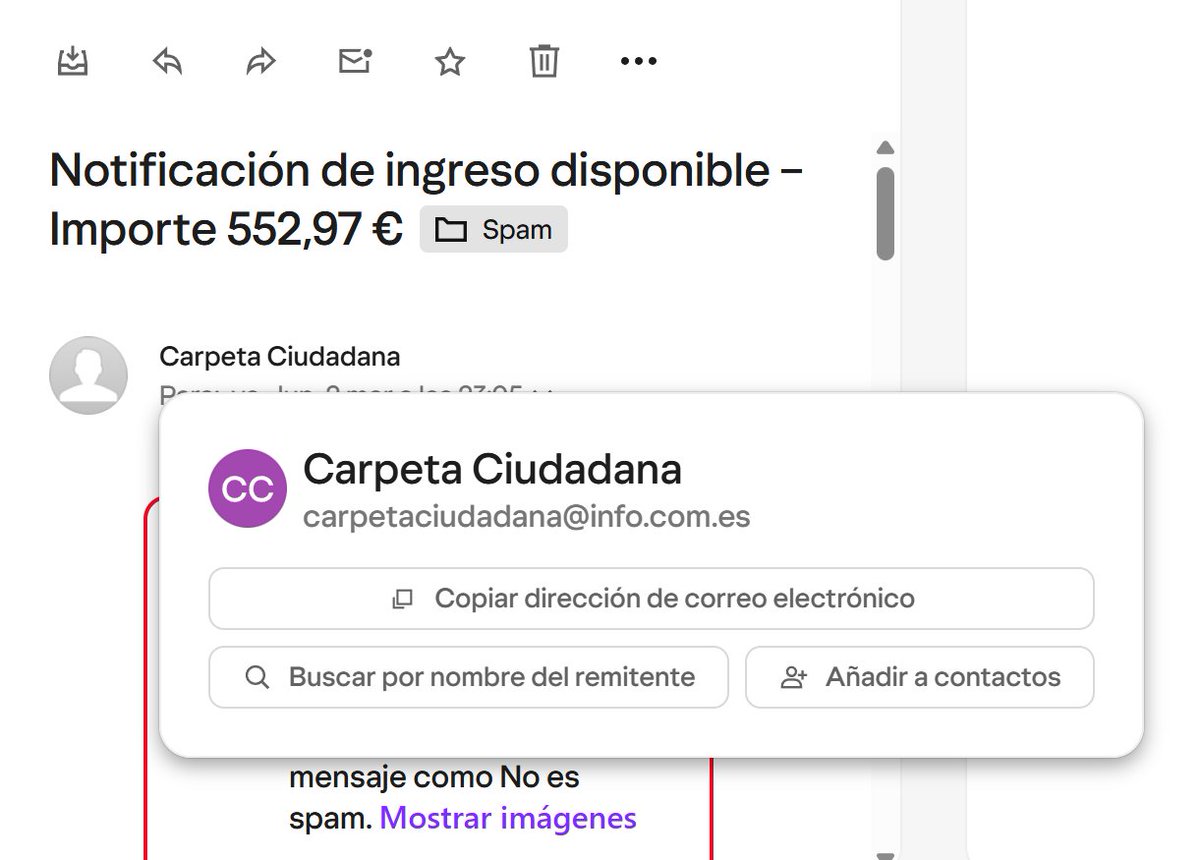Viewport: 1200px width, 860px height.
Task: Click the Carpeta Ciudadana sender name in the header
Action: coord(280,356)
